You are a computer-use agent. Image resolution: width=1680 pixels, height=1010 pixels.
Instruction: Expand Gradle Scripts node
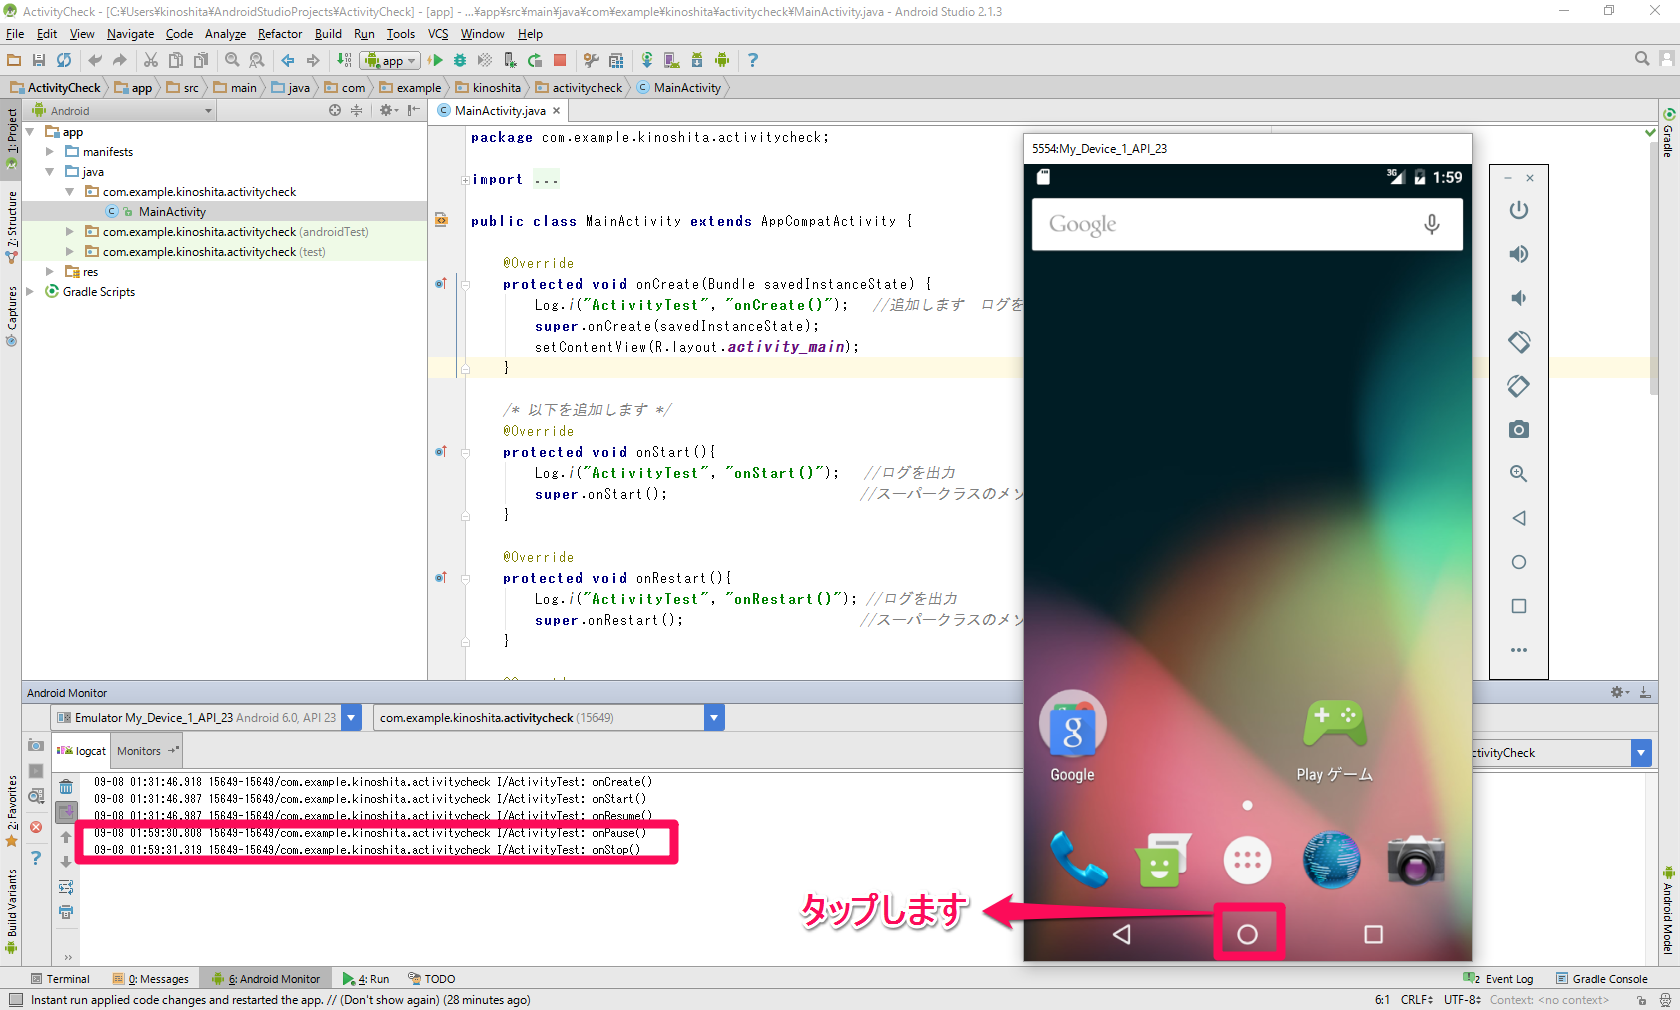[30, 292]
